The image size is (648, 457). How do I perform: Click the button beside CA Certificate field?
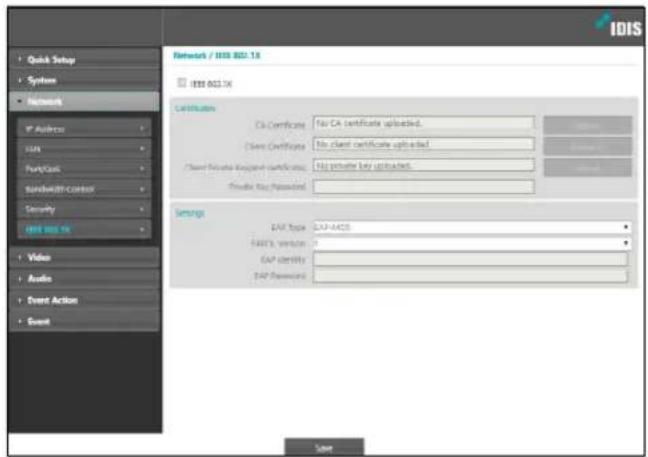(588, 125)
